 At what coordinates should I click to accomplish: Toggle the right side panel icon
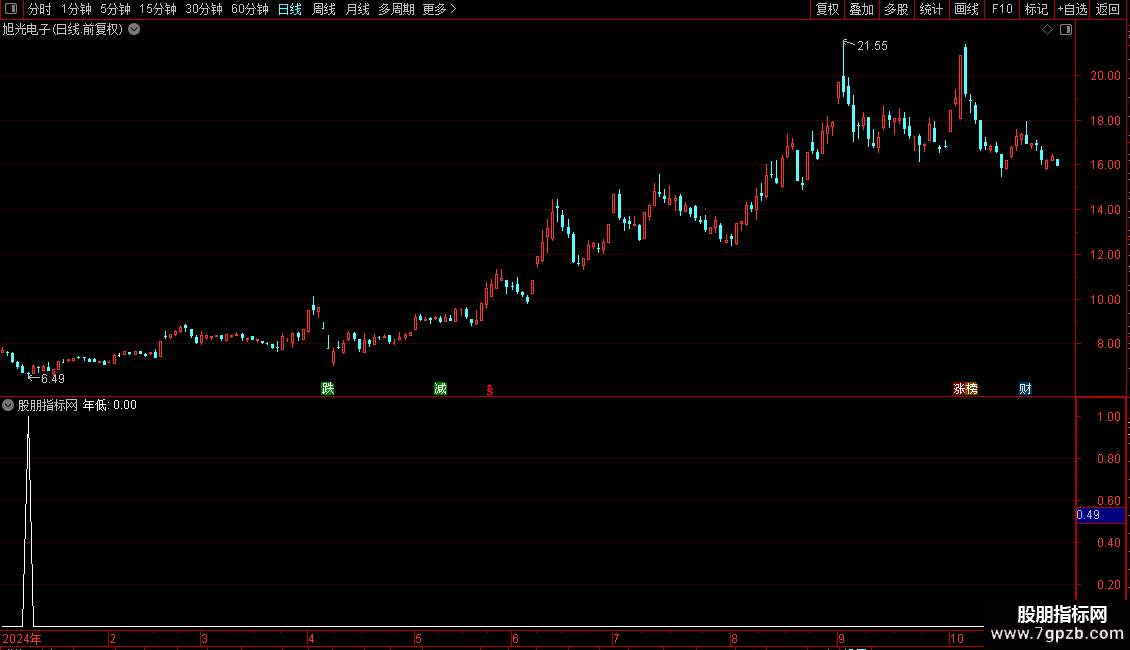[1066, 30]
